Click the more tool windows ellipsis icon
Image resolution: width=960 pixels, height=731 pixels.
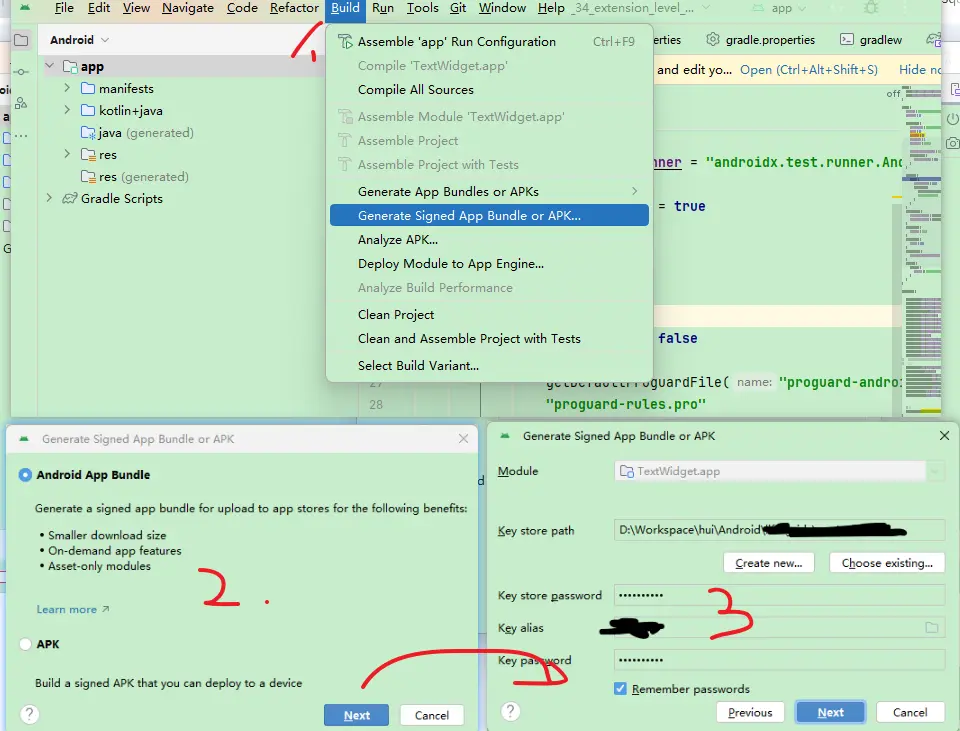click(21, 135)
